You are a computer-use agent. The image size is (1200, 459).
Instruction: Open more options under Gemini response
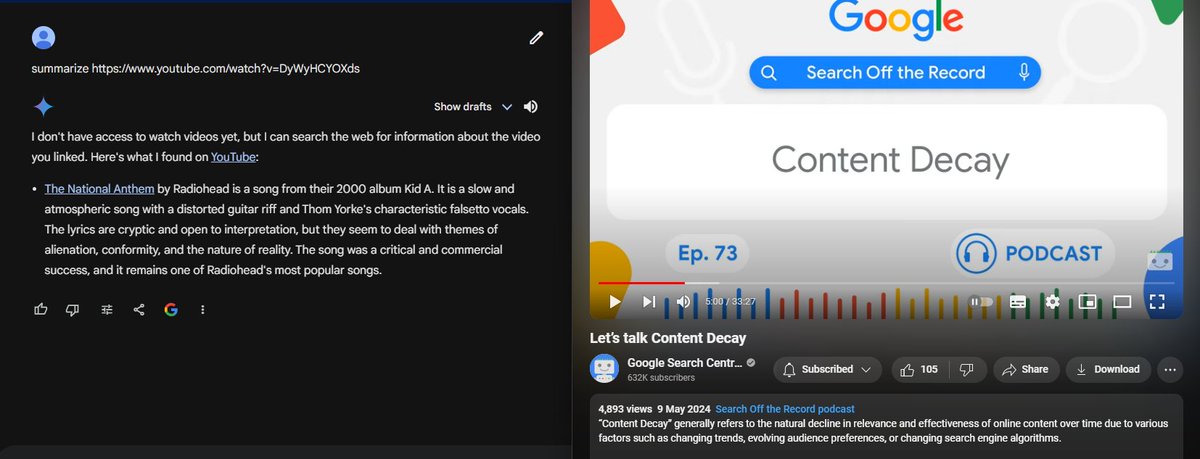point(203,310)
